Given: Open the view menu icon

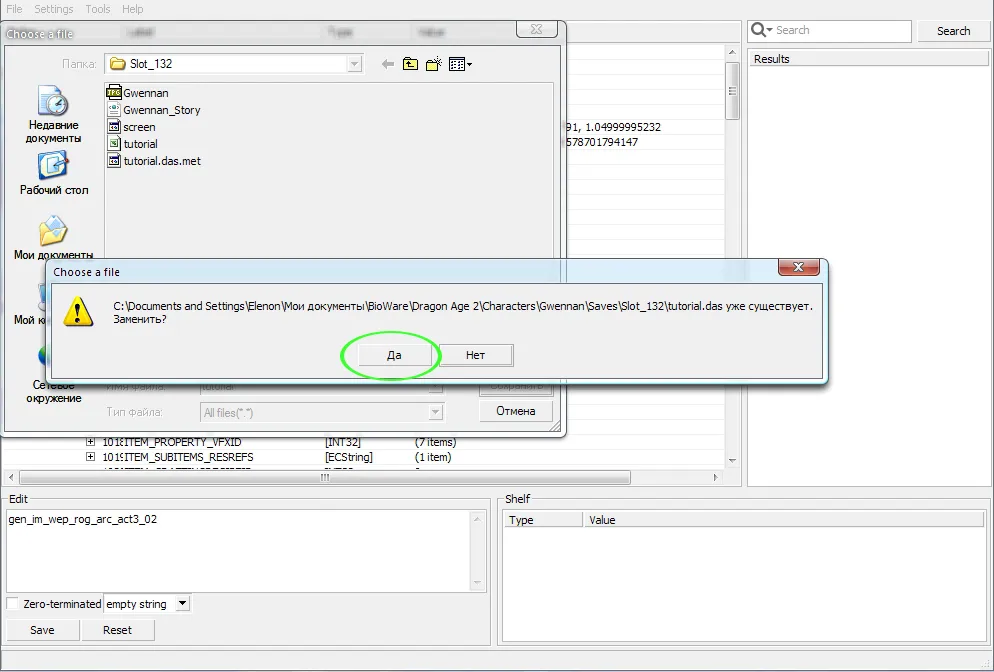Looking at the screenshot, I should 460,64.
